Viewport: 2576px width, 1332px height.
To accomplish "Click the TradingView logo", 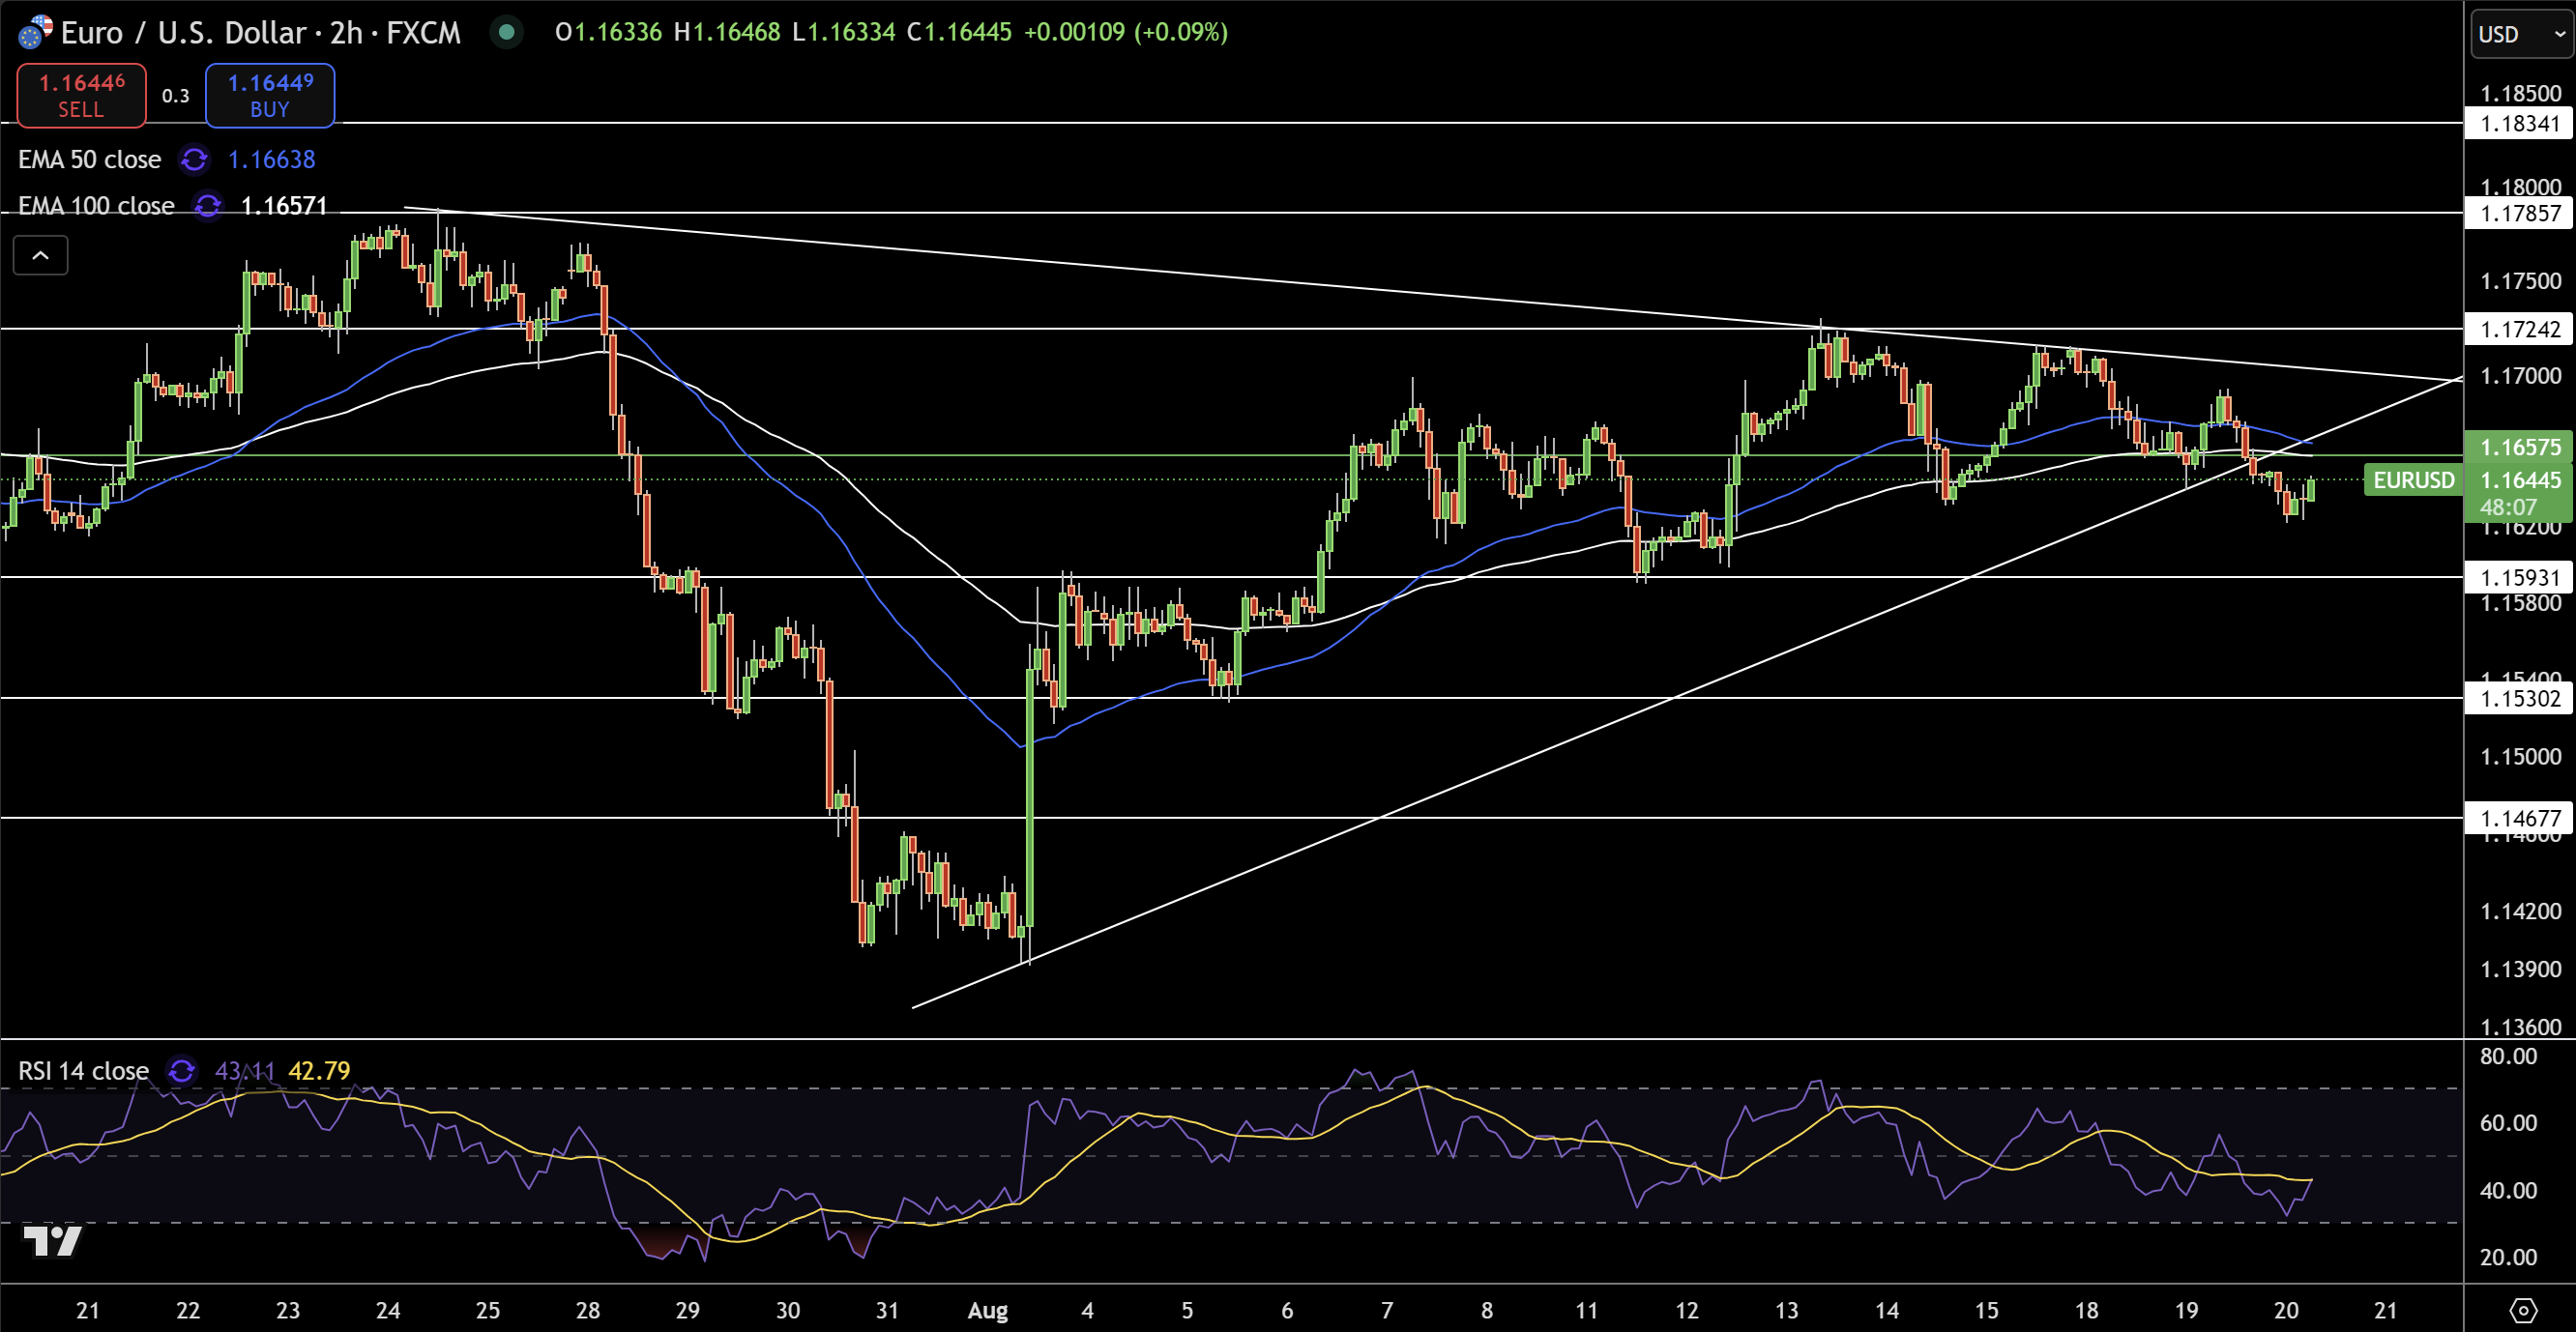I will [52, 1241].
